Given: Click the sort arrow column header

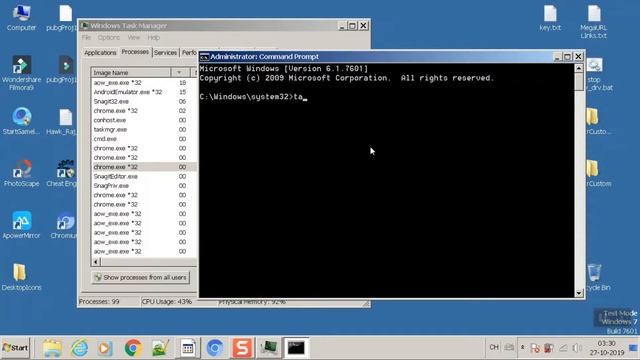Looking at the screenshot, I should (x=179, y=73).
